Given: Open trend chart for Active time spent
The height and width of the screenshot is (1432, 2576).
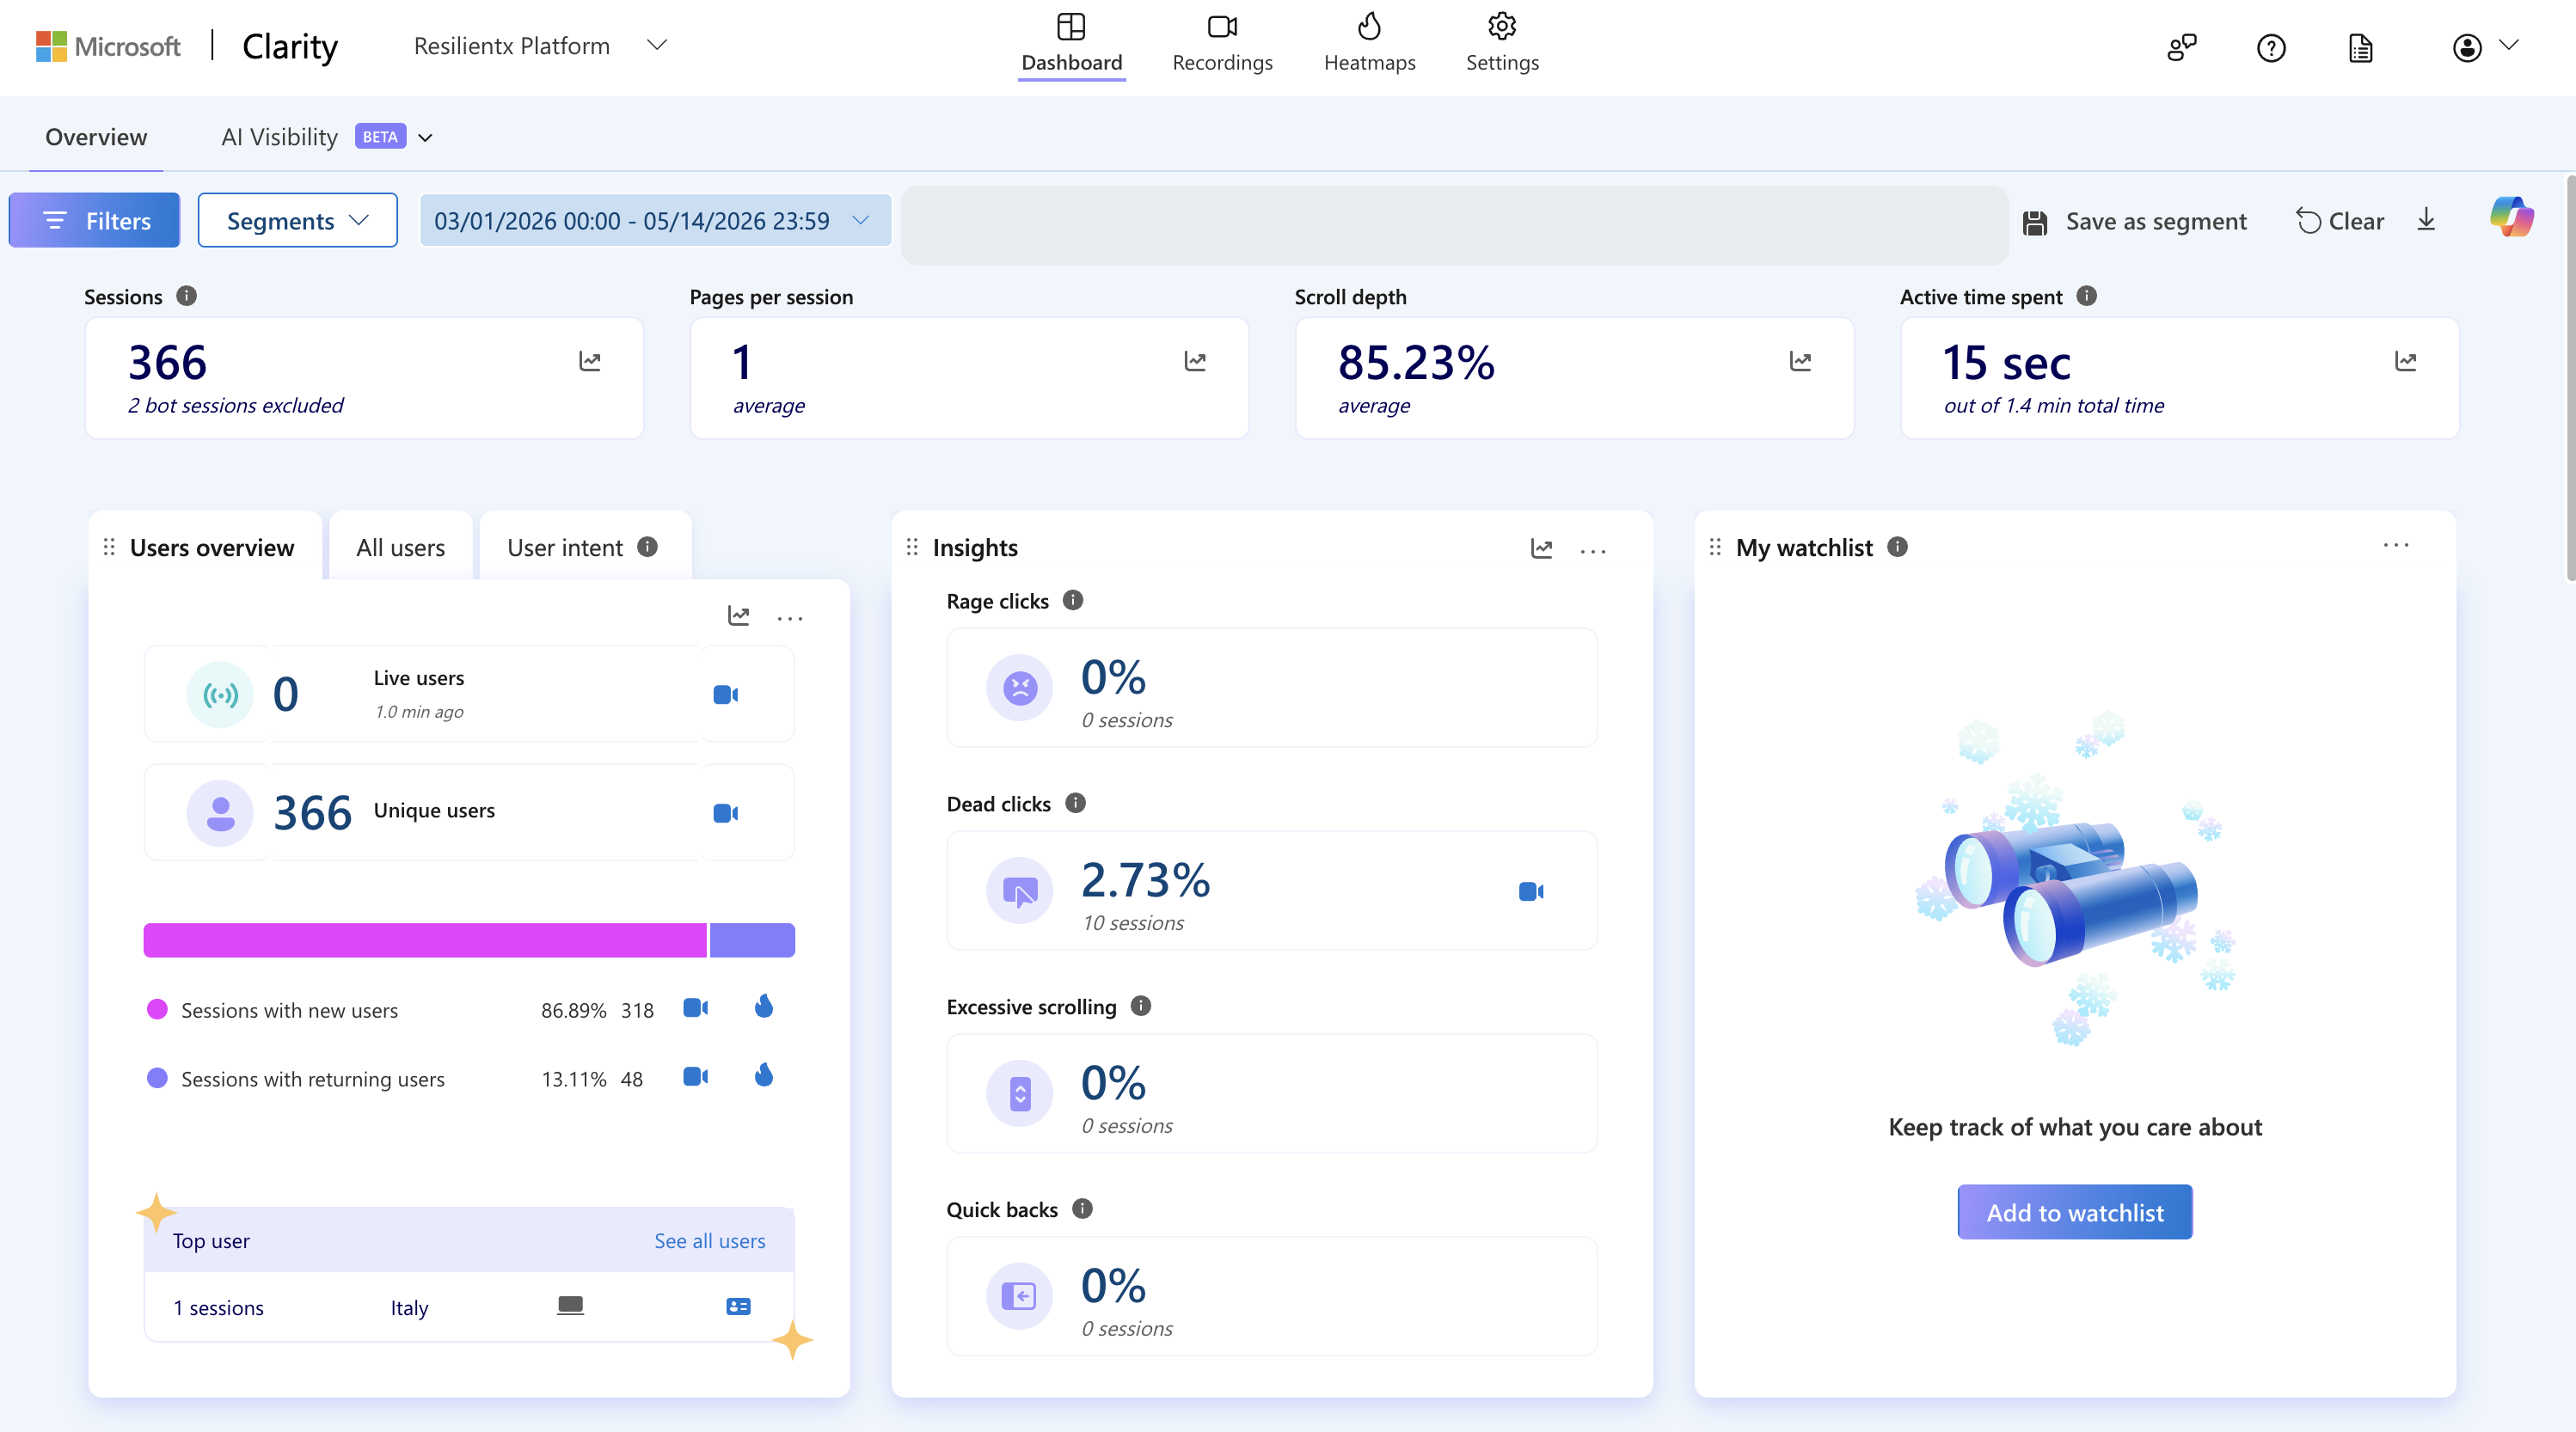Looking at the screenshot, I should [2405, 361].
